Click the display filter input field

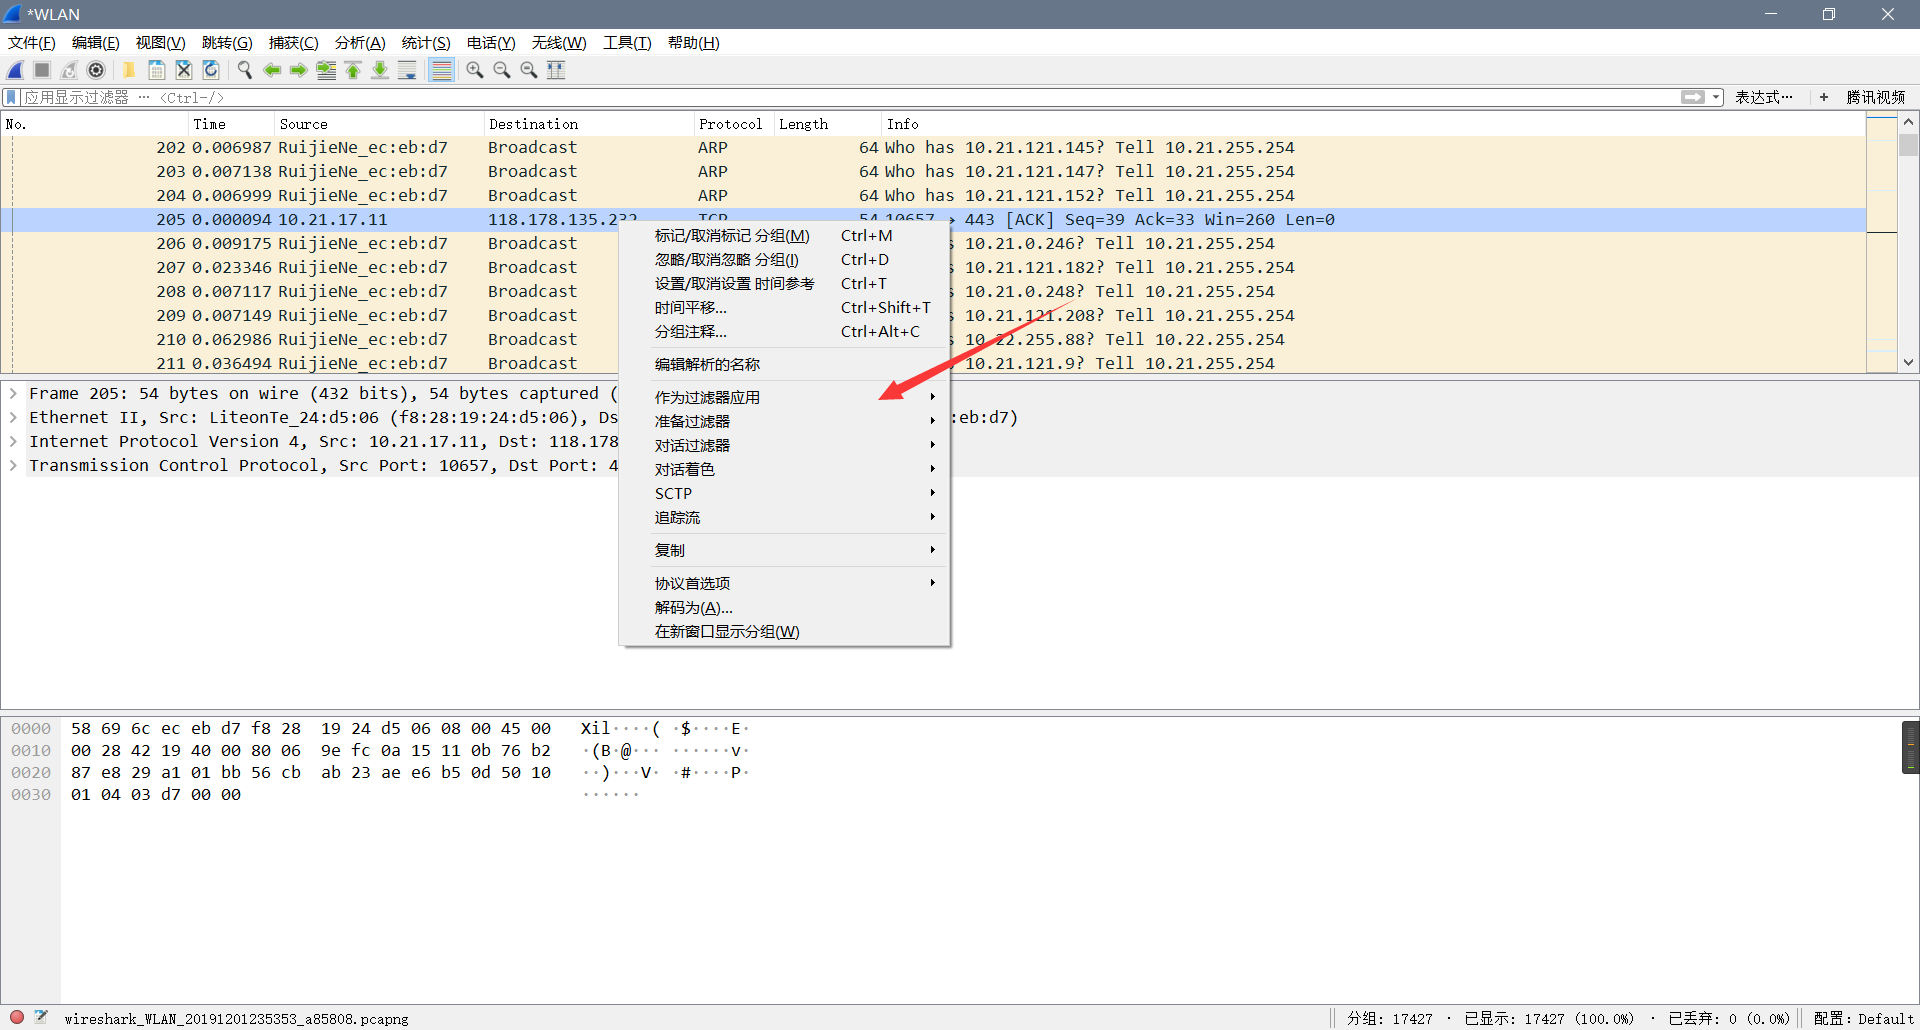[850, 97]
